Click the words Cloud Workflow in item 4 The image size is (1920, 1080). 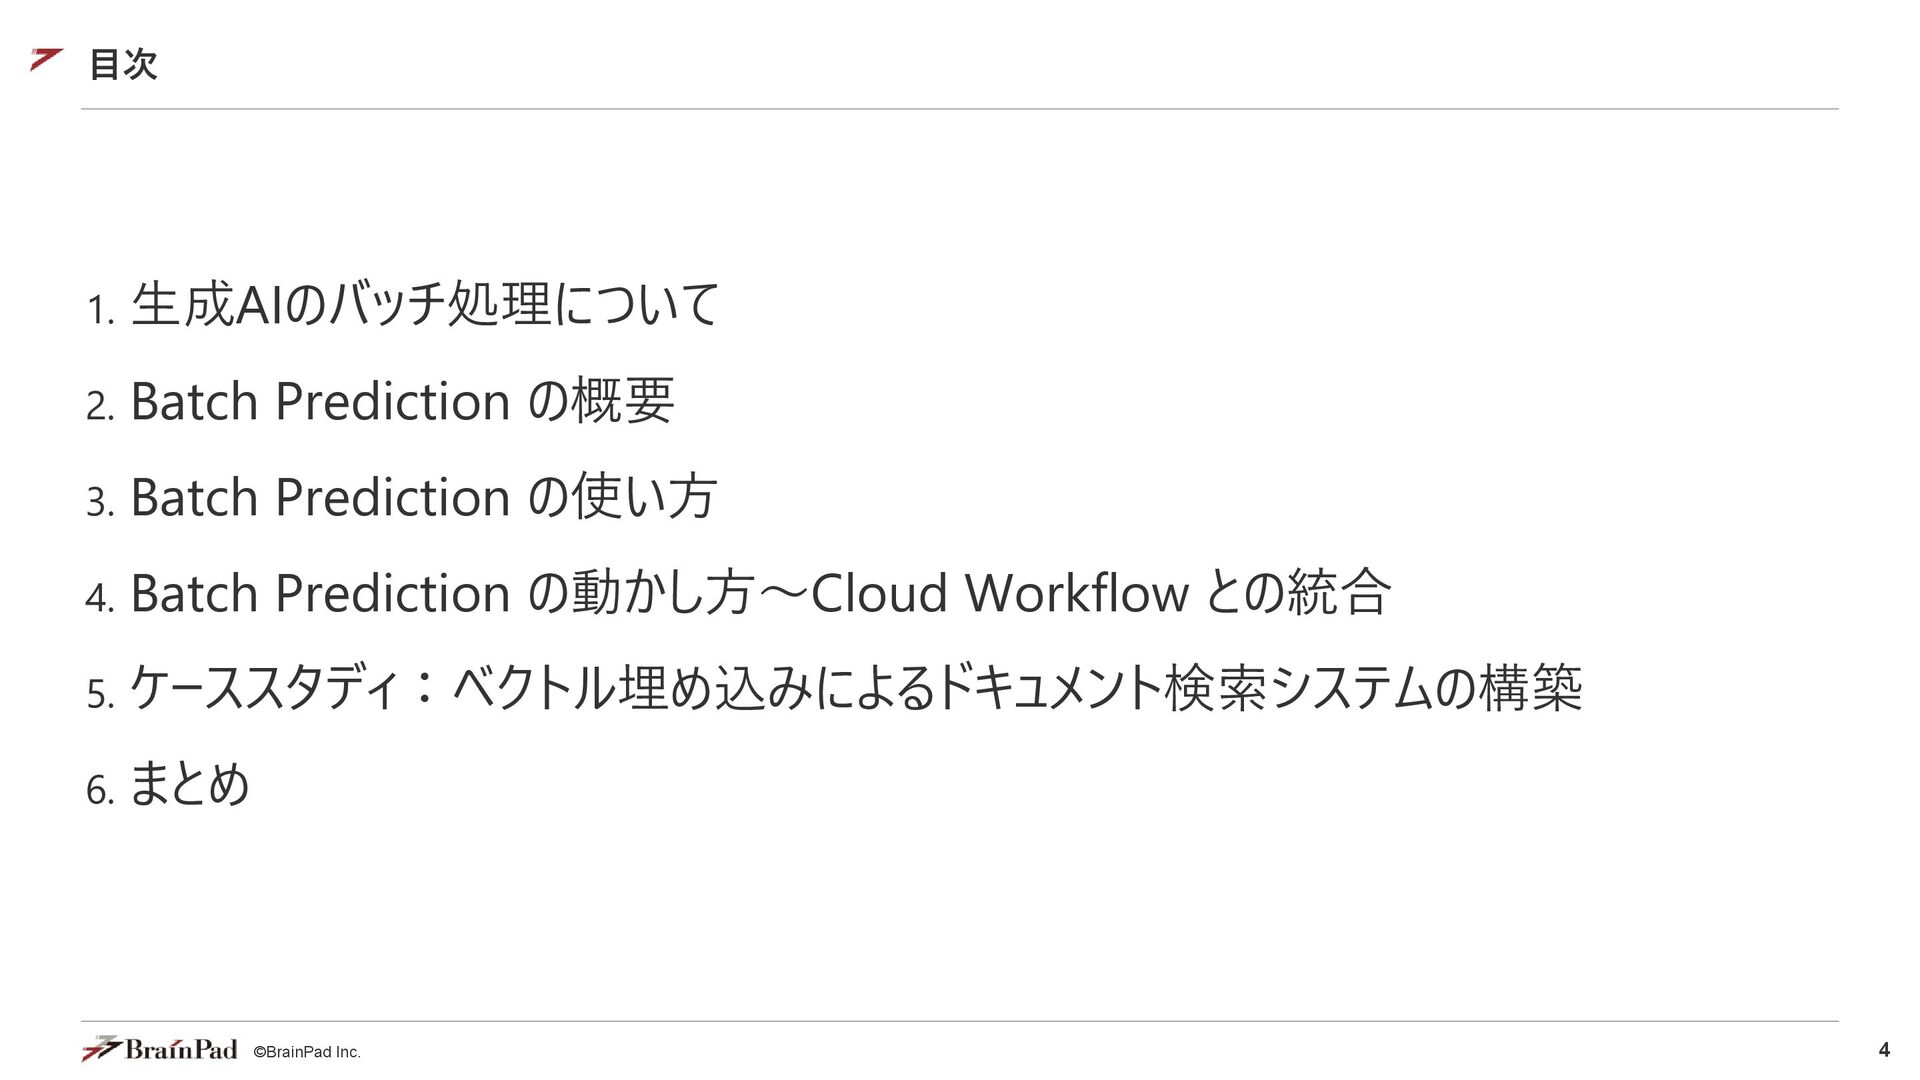[x=999, y=593]
